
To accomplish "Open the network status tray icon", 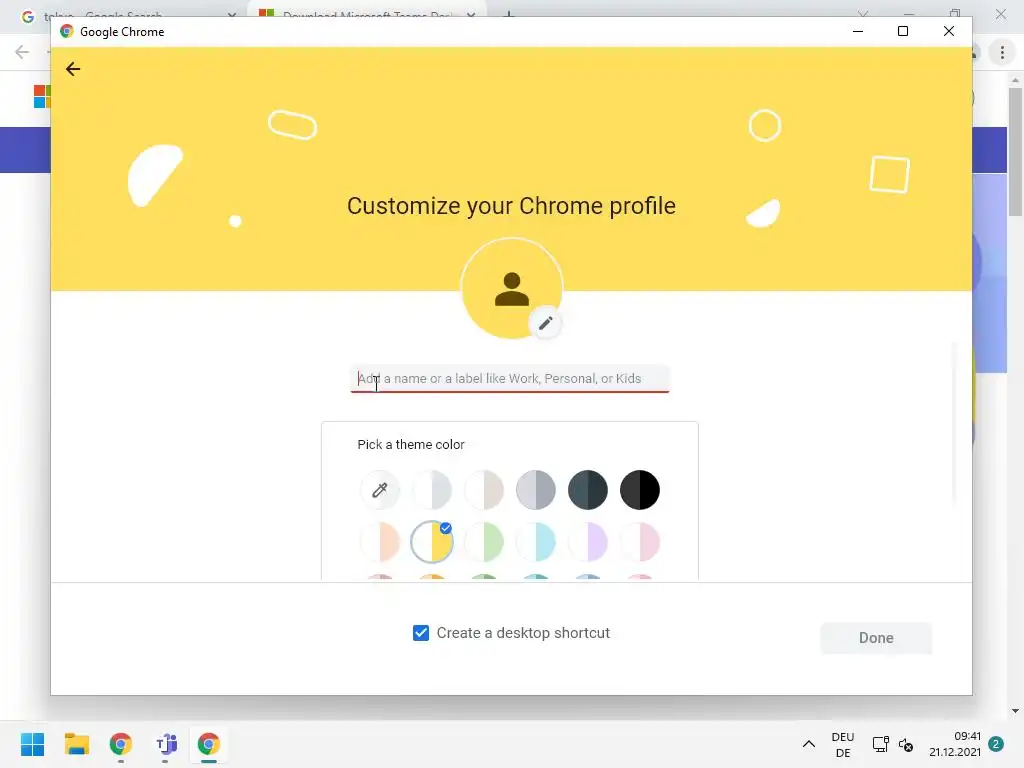I will pos(880,744).
